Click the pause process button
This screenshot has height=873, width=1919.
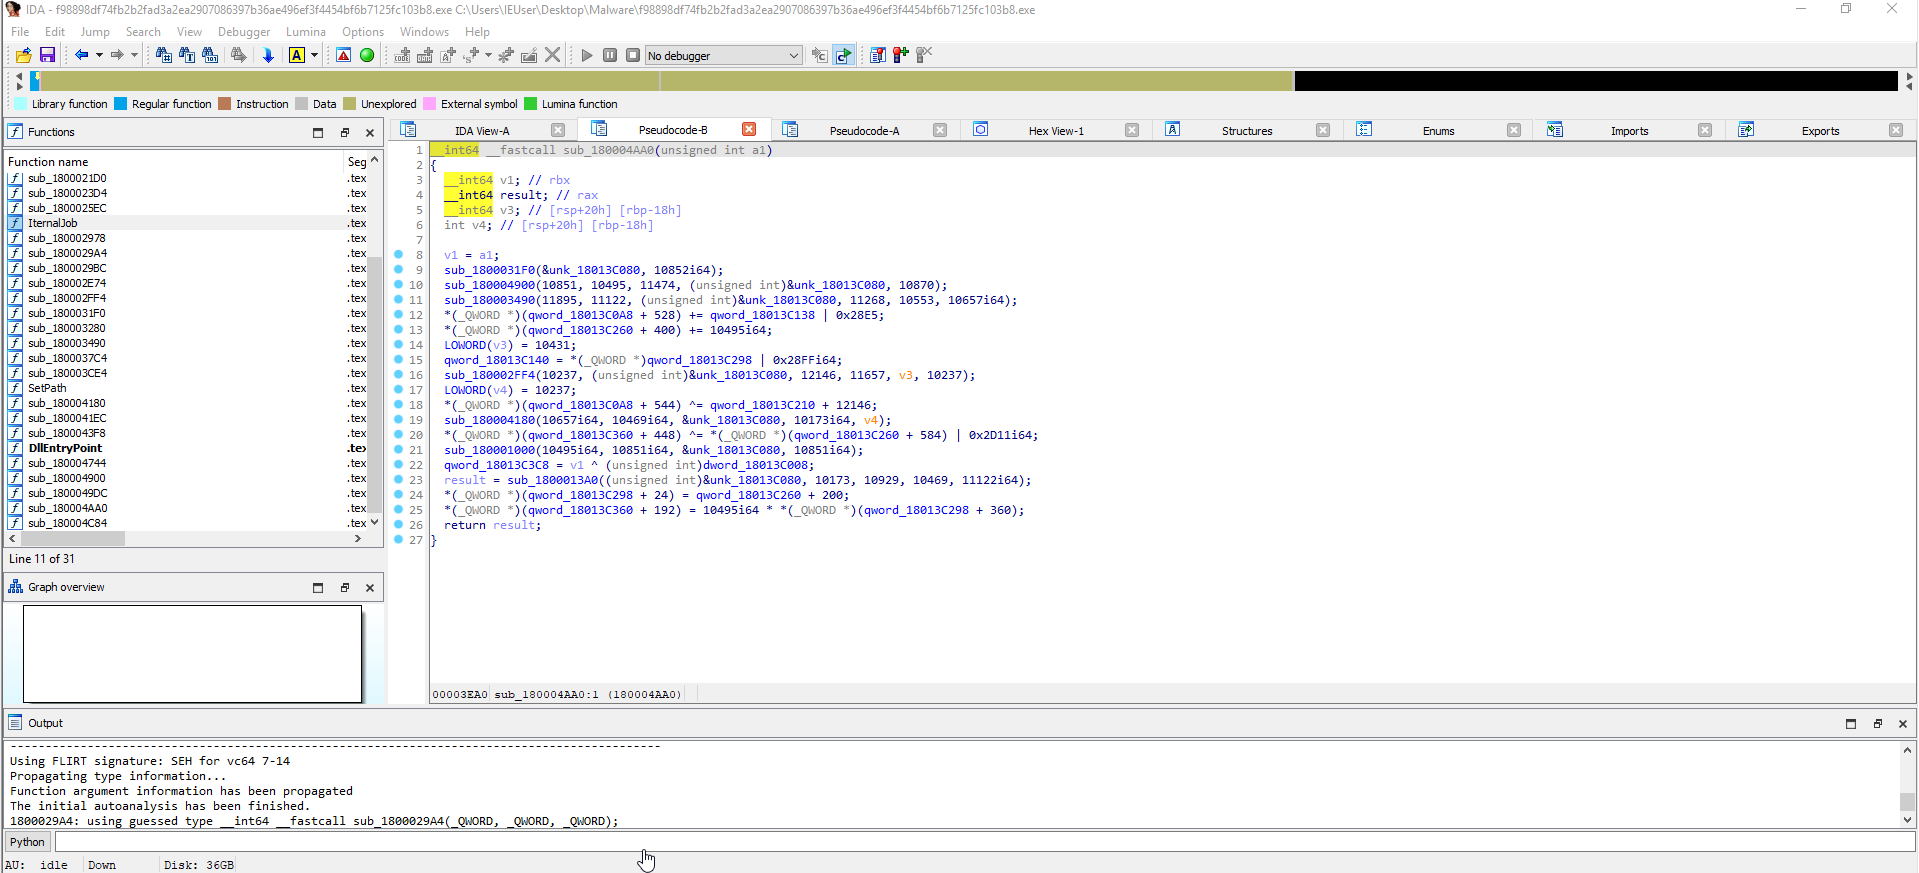tap(610, 55)
